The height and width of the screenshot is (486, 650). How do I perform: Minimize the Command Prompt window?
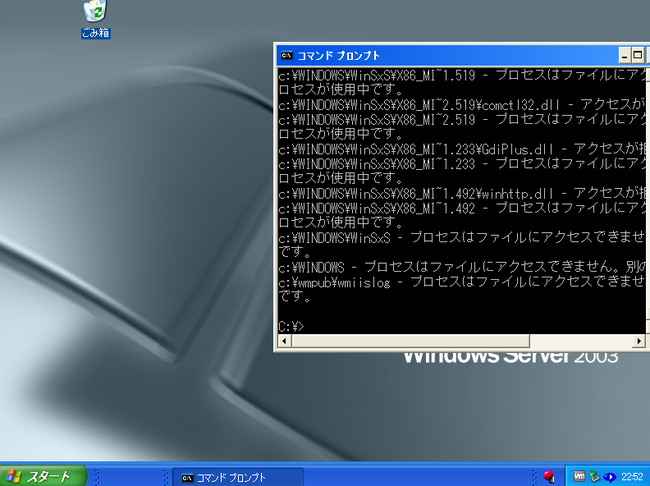coord(624,55)
